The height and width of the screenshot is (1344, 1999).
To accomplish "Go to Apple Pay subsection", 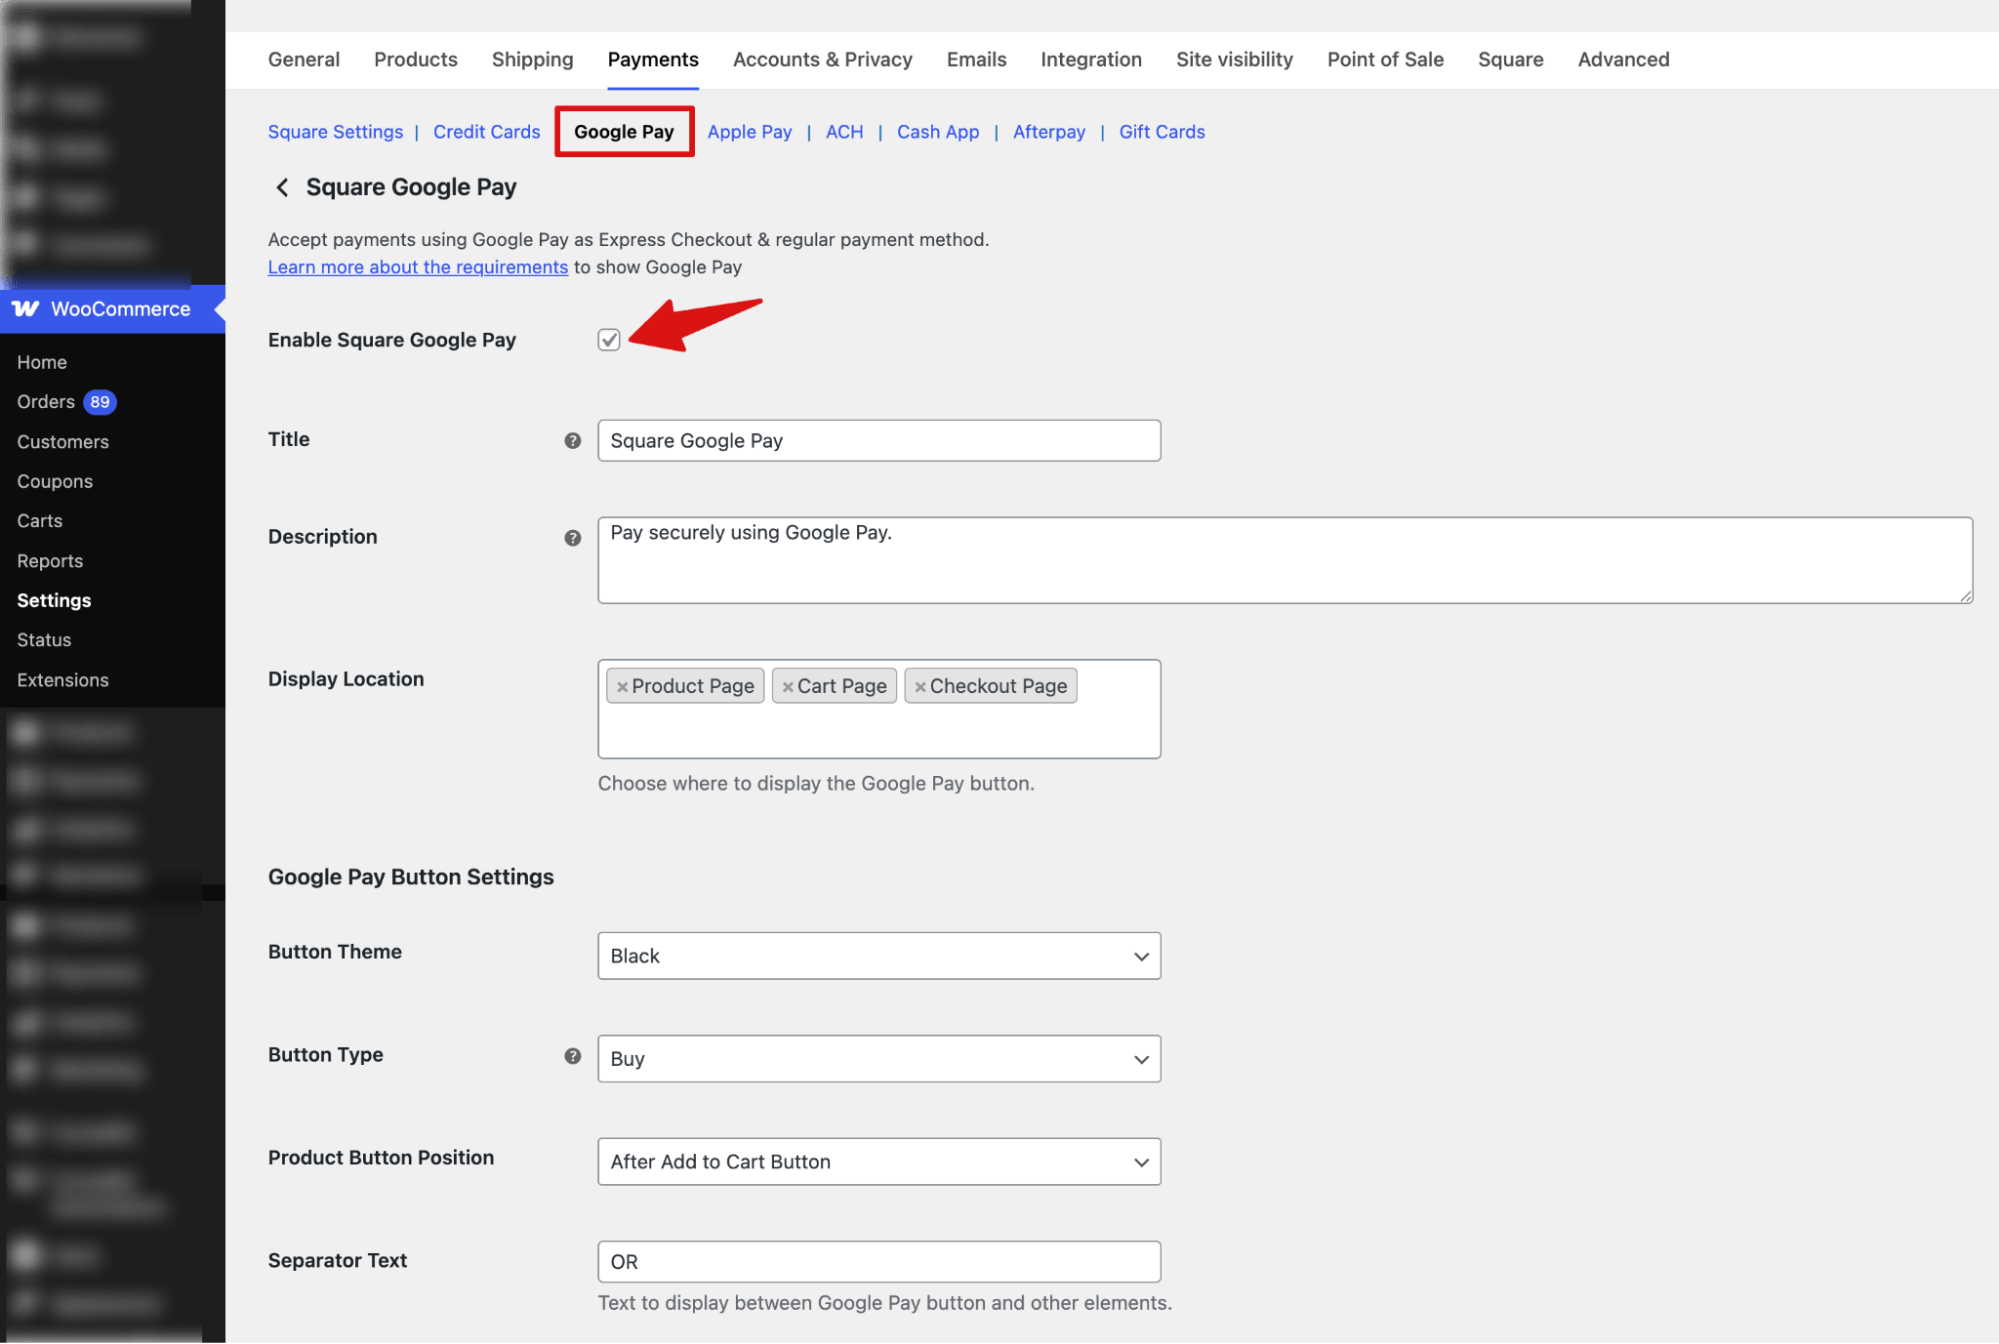I will 750,132.
